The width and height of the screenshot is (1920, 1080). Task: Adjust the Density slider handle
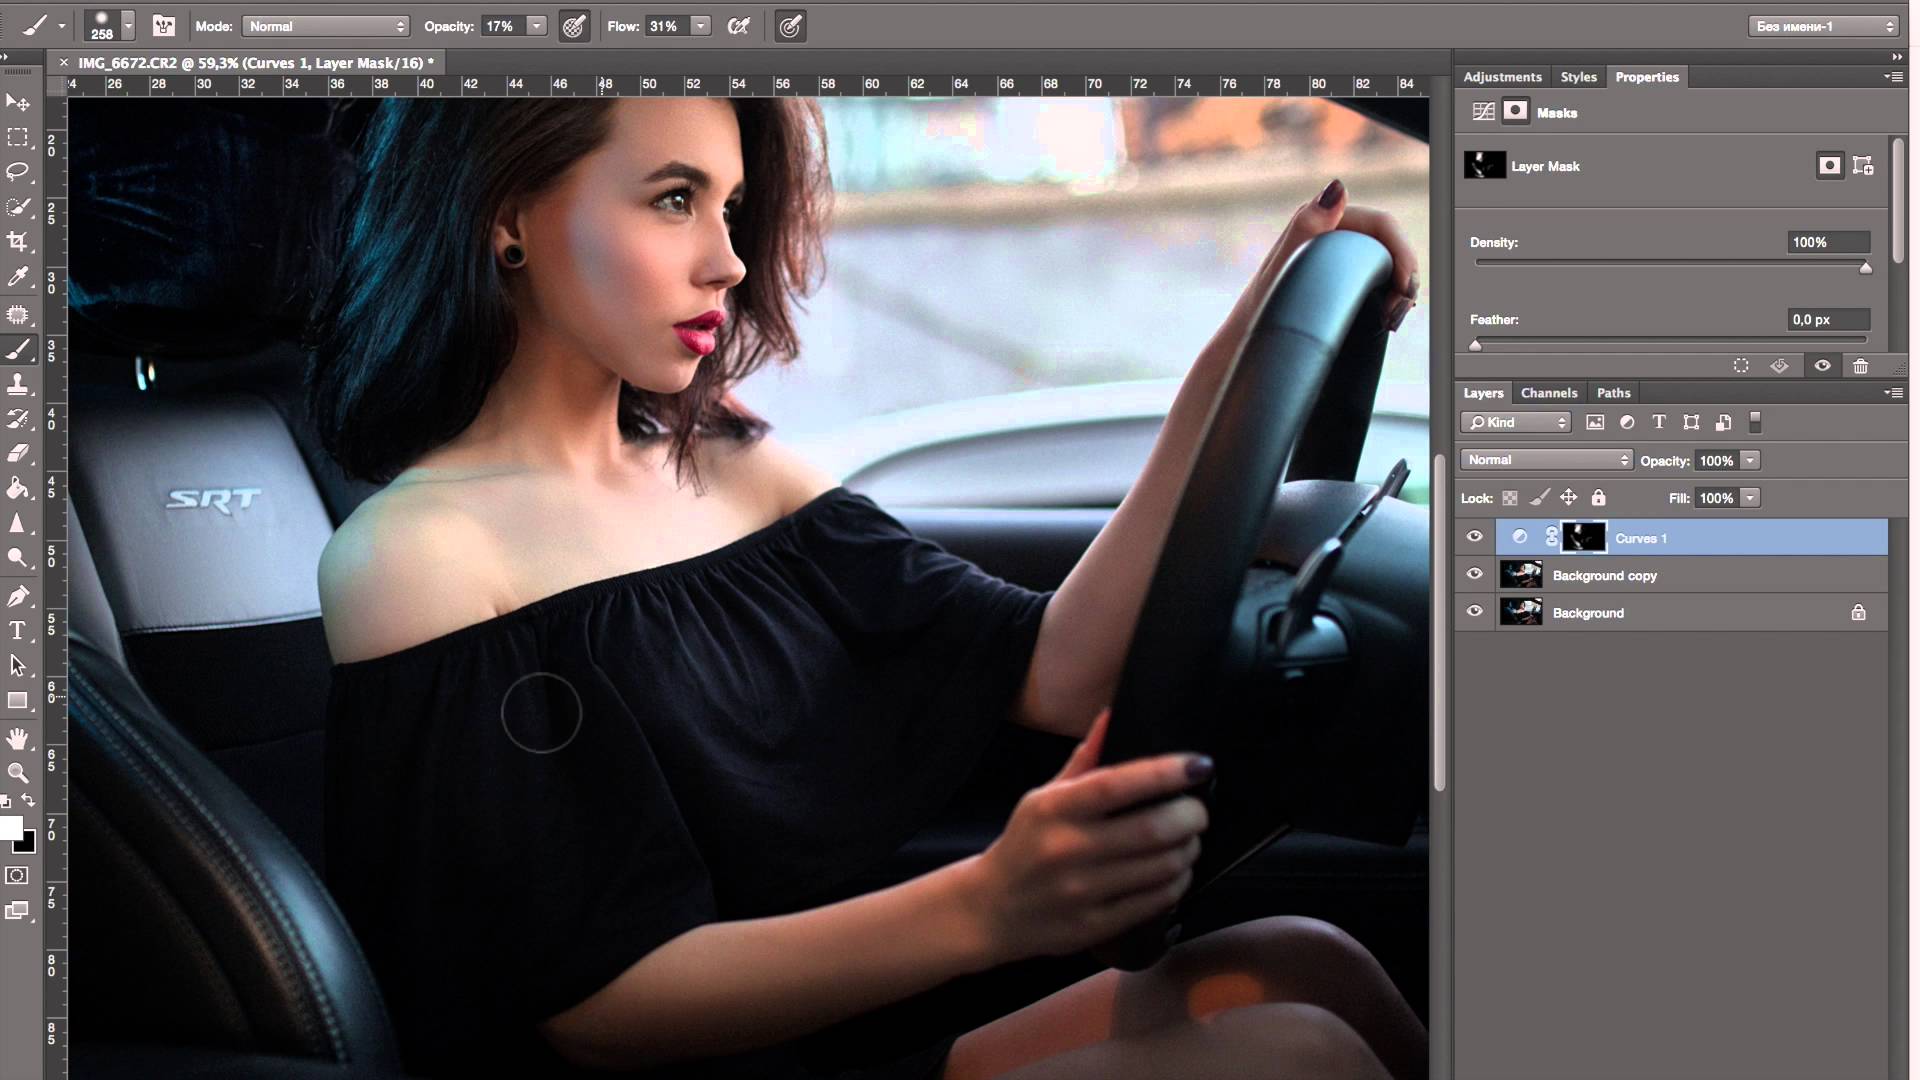click(x=1865, y=268)
